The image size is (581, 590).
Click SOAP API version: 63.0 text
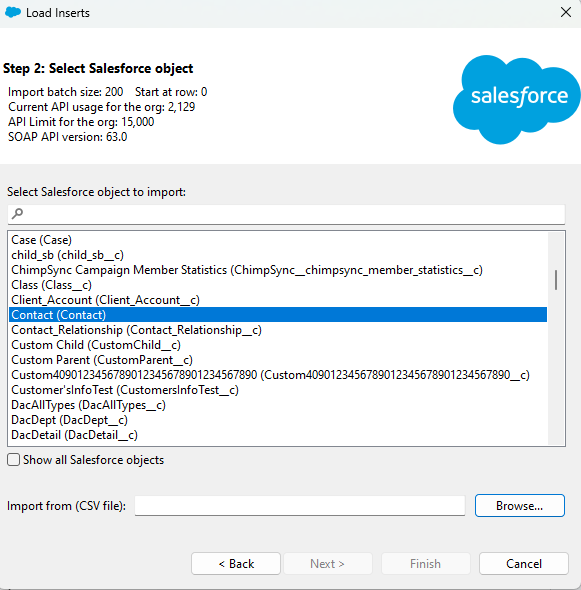68,137
